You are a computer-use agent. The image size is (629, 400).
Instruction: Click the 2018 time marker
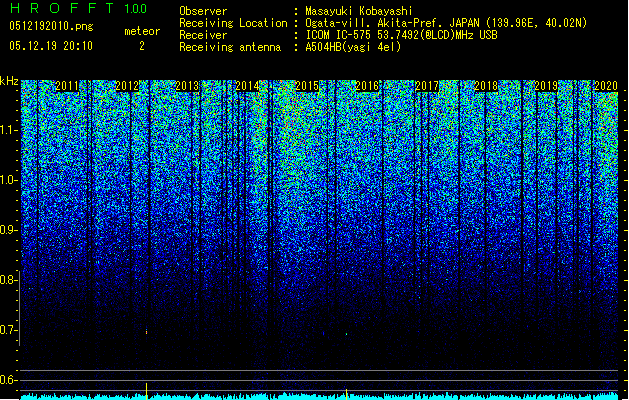[486, 86]
